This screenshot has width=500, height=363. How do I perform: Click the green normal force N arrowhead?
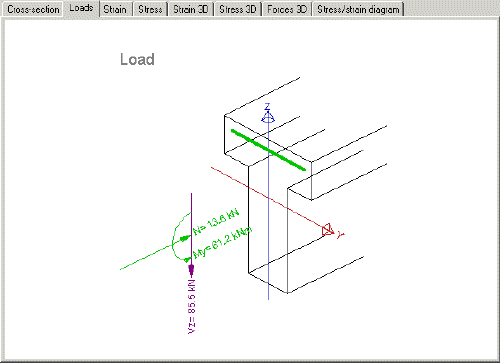pyautogui.click(x=185, y=238)
